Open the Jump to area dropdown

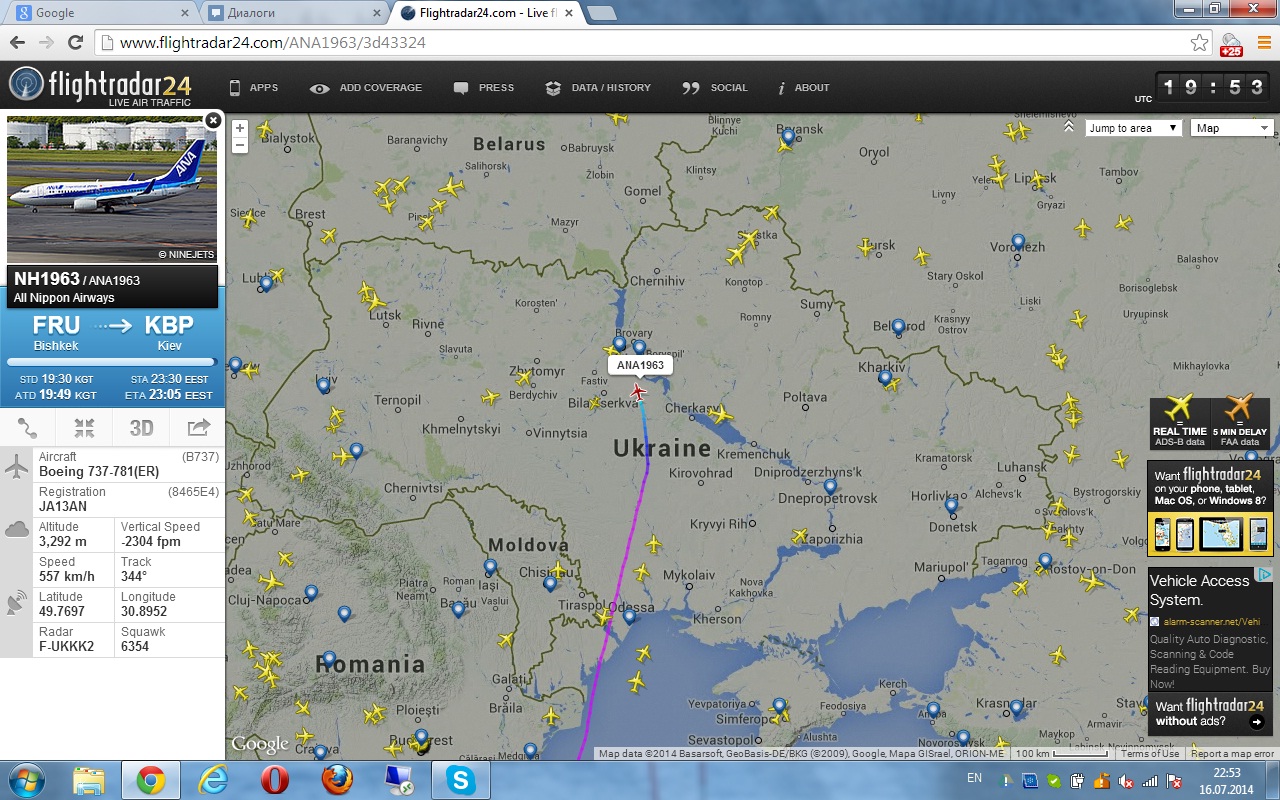1133,128
